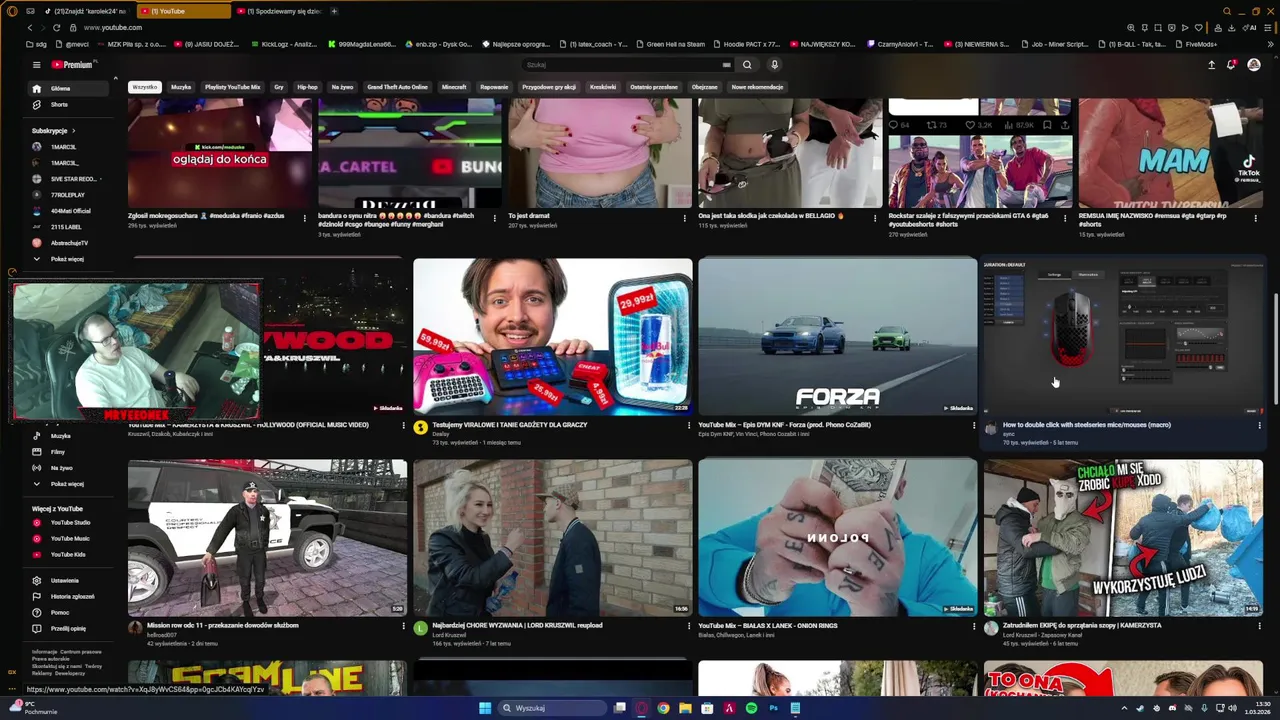Open Ustawienia settings in sidebar
Screen dimensions: 1280x720
point(68,581)
